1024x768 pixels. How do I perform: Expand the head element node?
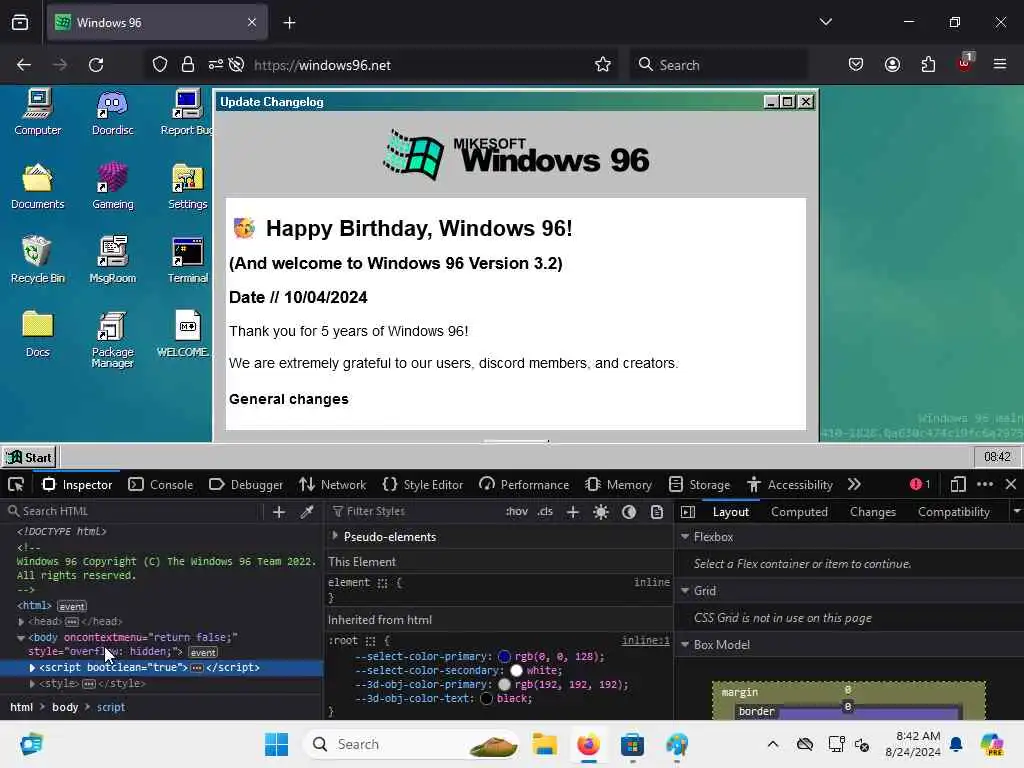[x=21, y=621]
